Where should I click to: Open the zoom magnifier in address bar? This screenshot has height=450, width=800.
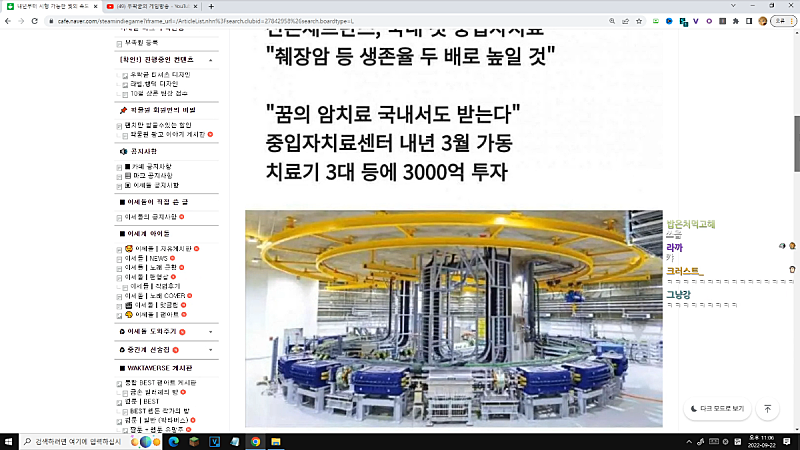pyautogui.click(x=612, y=21)
